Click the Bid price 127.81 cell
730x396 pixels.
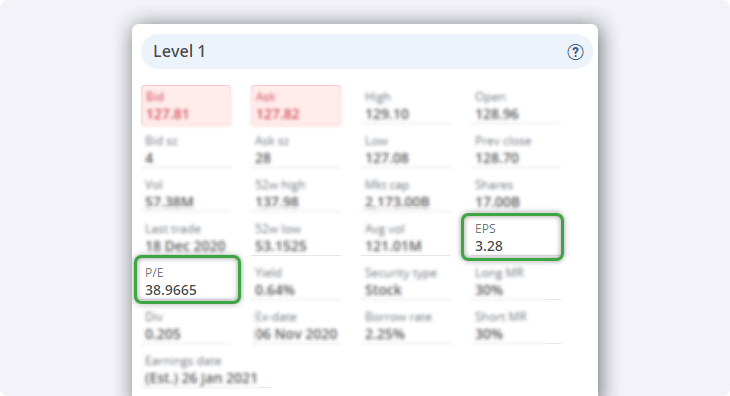point(186,106)
